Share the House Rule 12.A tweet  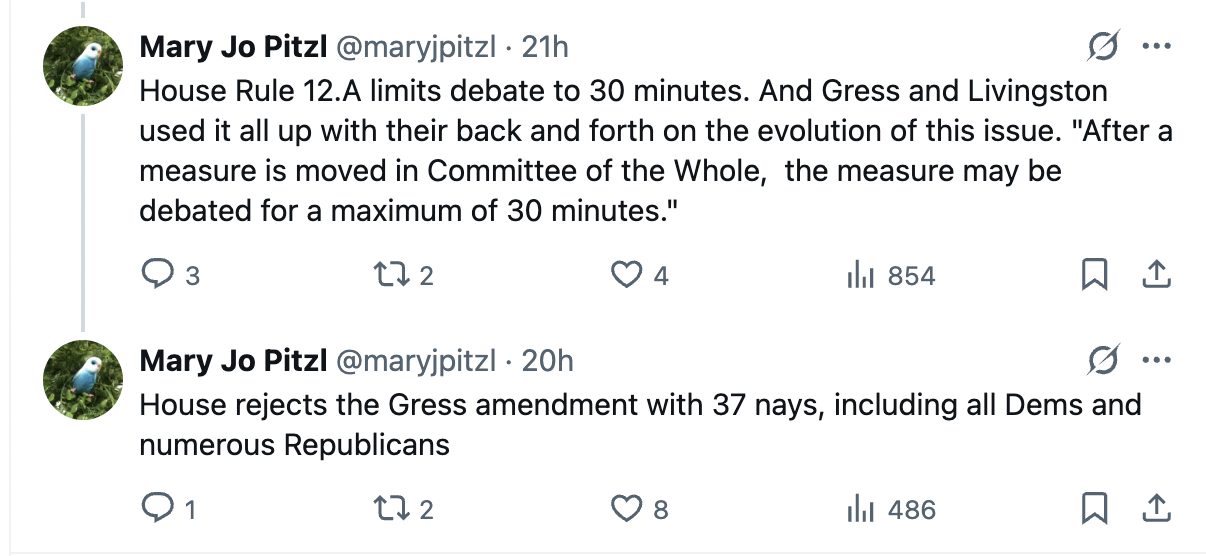1156,275
